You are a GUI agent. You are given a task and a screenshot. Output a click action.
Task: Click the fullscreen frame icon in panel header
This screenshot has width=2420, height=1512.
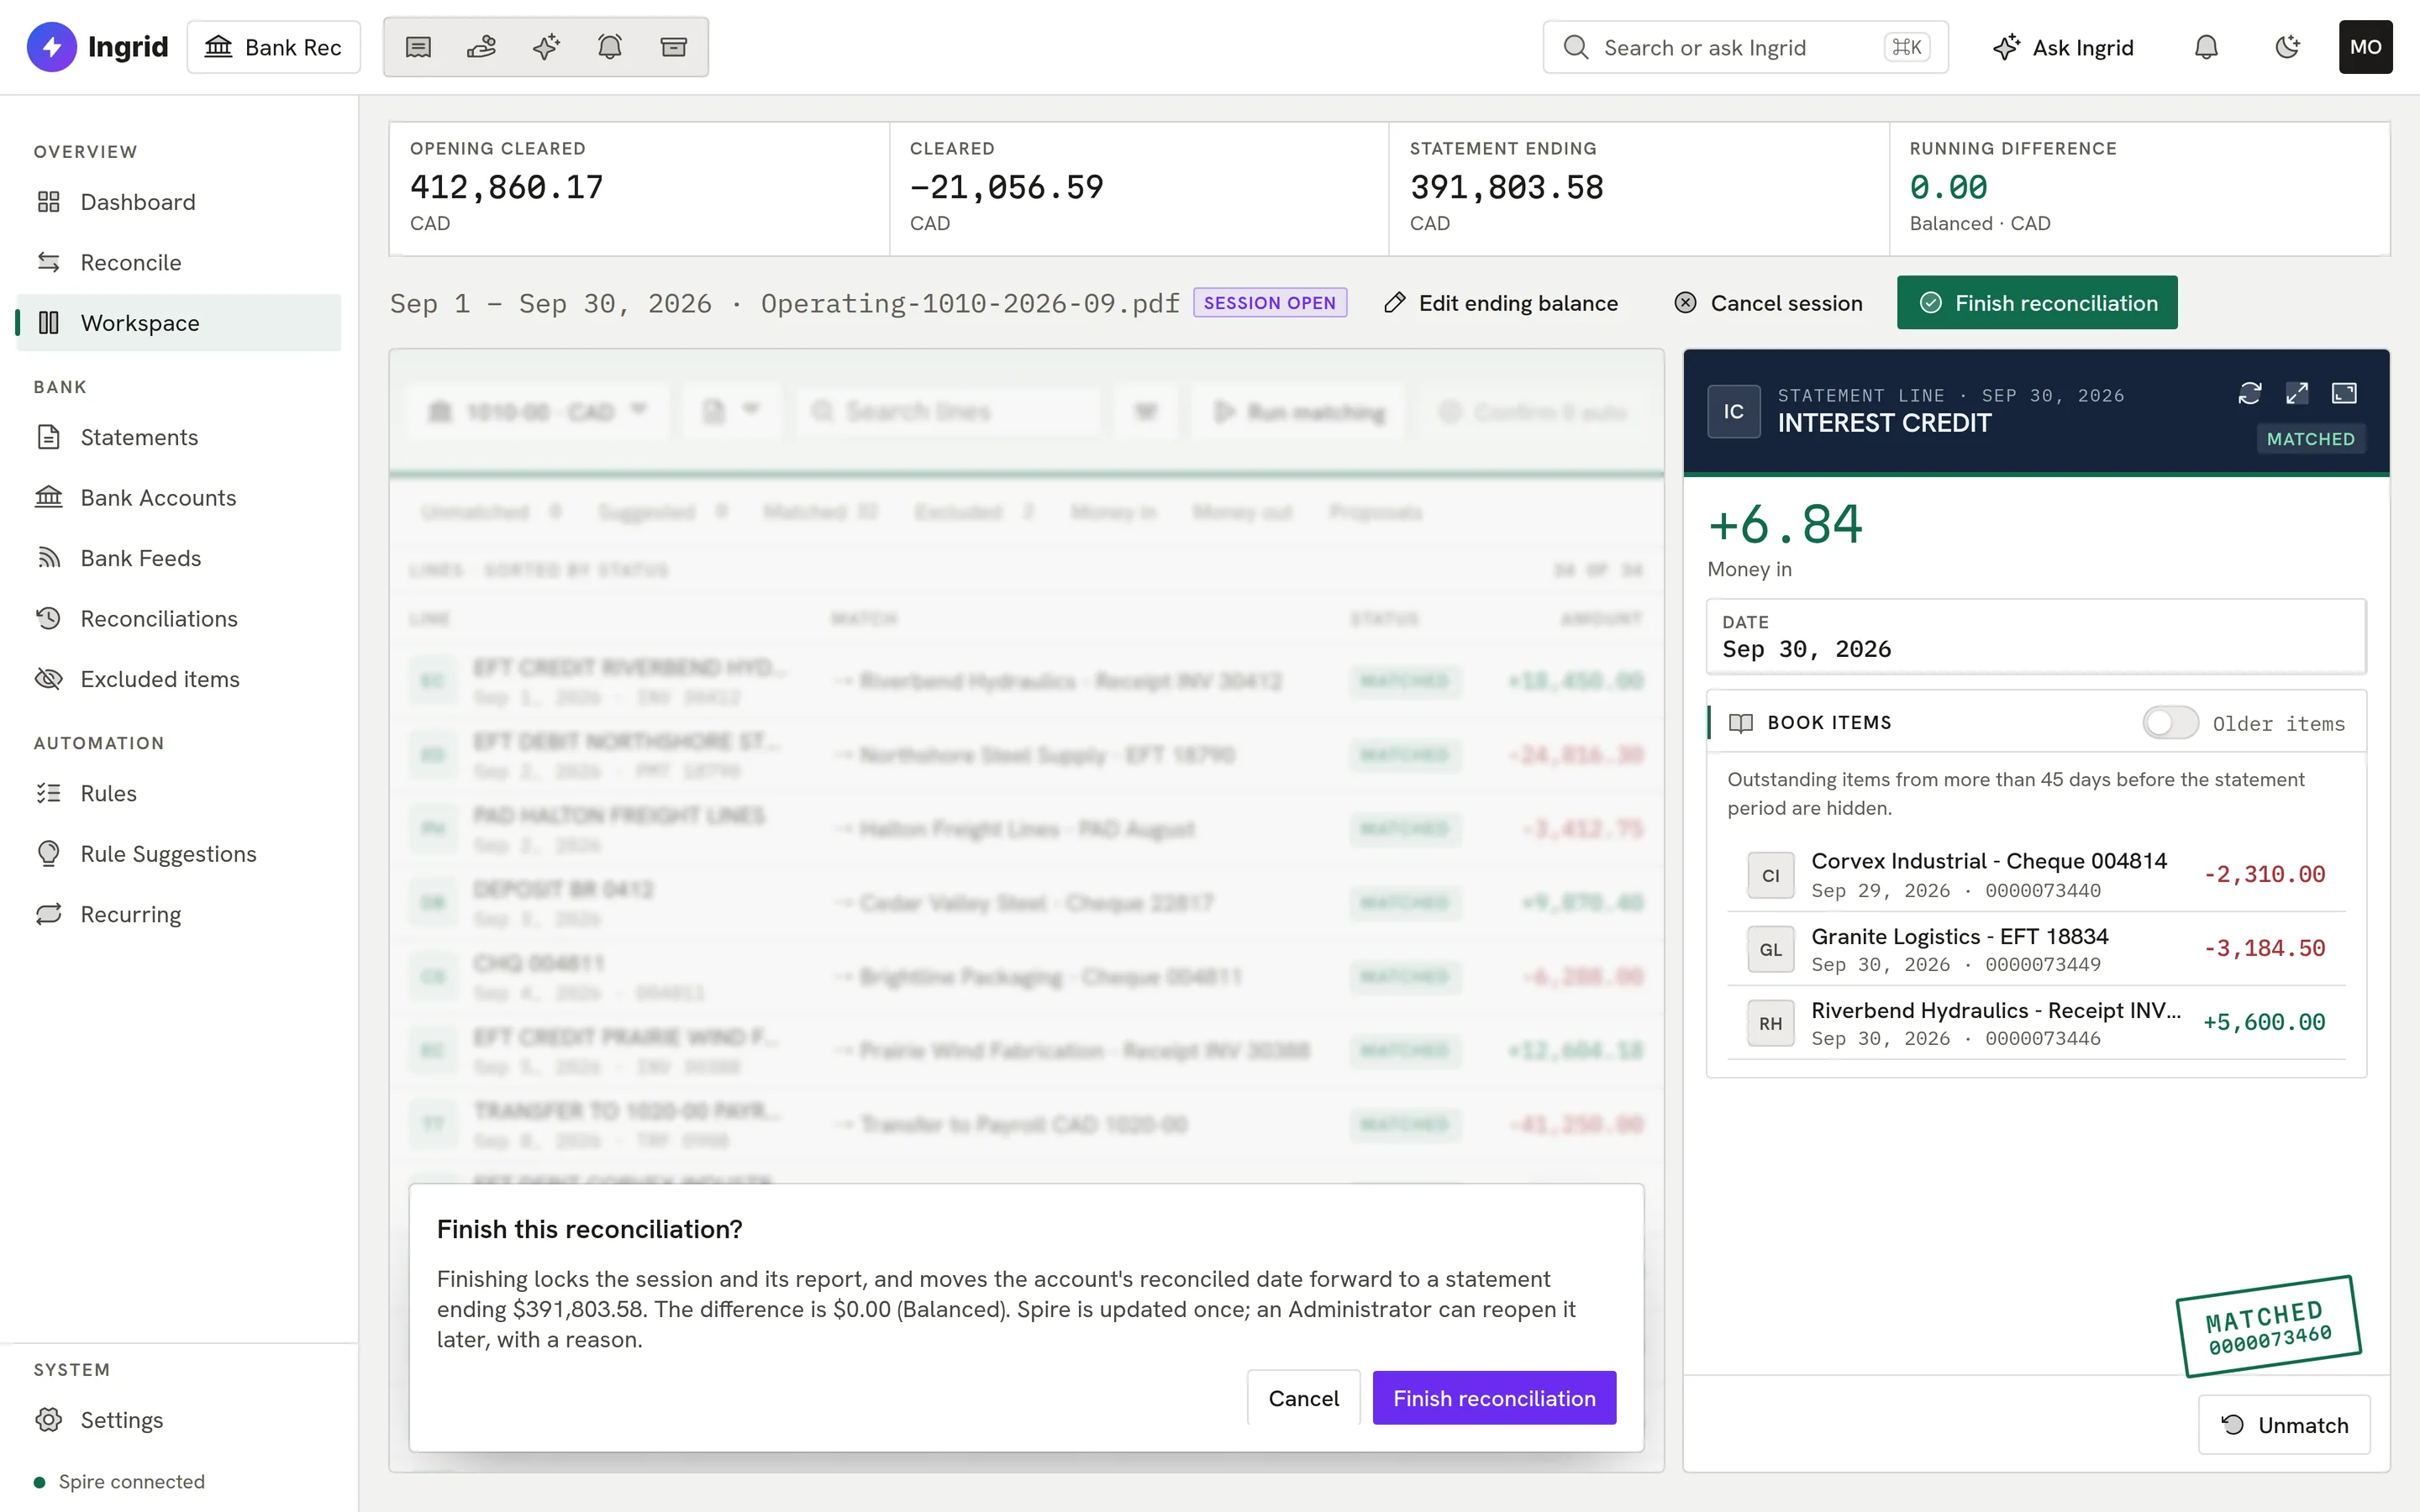[2344, 393]
